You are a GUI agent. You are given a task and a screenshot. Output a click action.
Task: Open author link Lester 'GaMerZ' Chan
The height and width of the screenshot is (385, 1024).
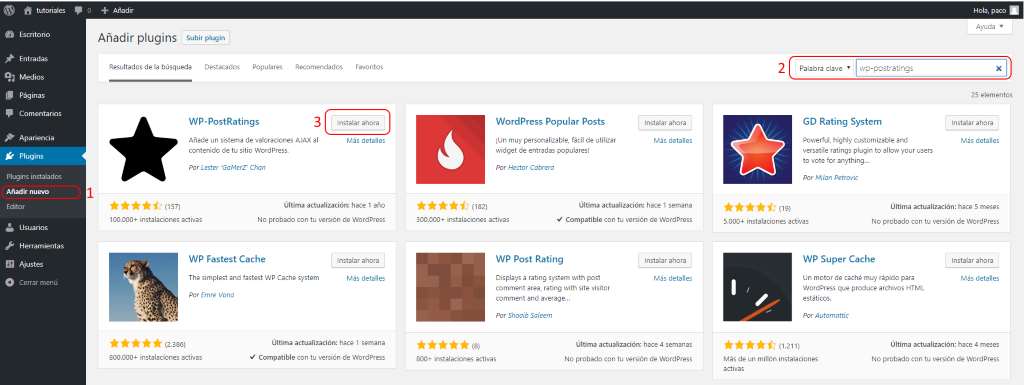[x=232, y=167]
